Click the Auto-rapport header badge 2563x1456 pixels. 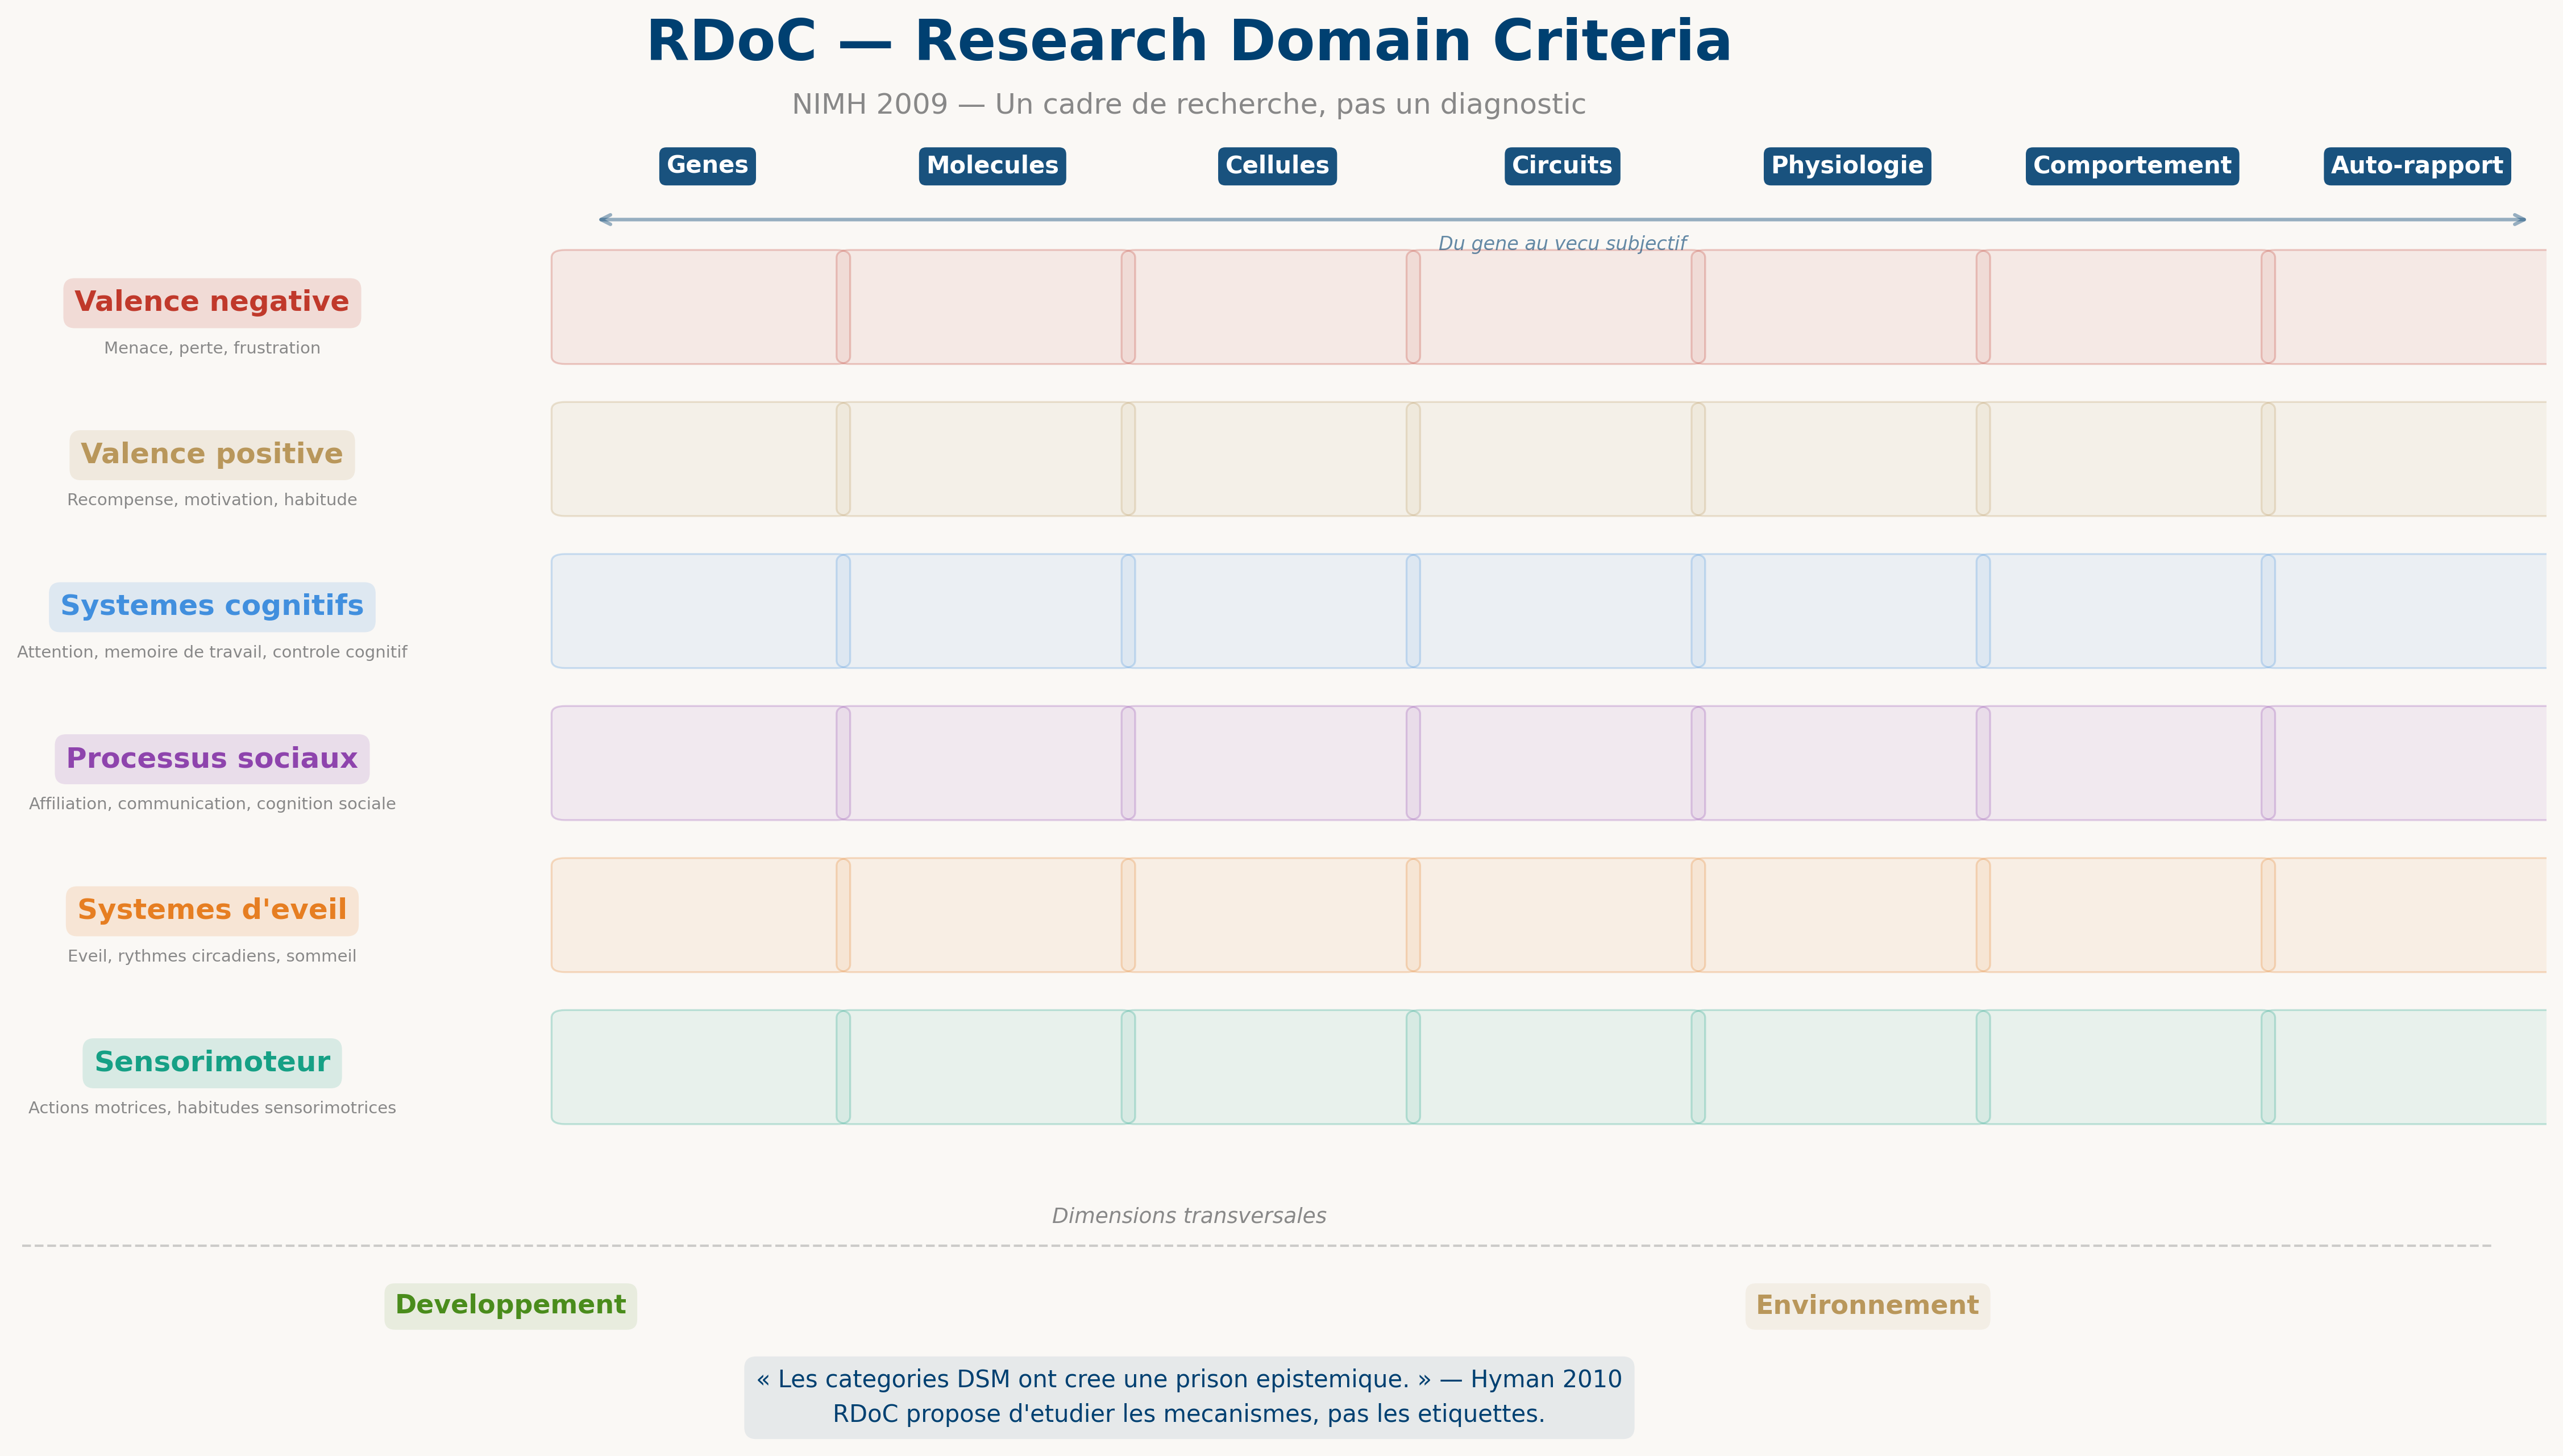tap(2416, 166)
